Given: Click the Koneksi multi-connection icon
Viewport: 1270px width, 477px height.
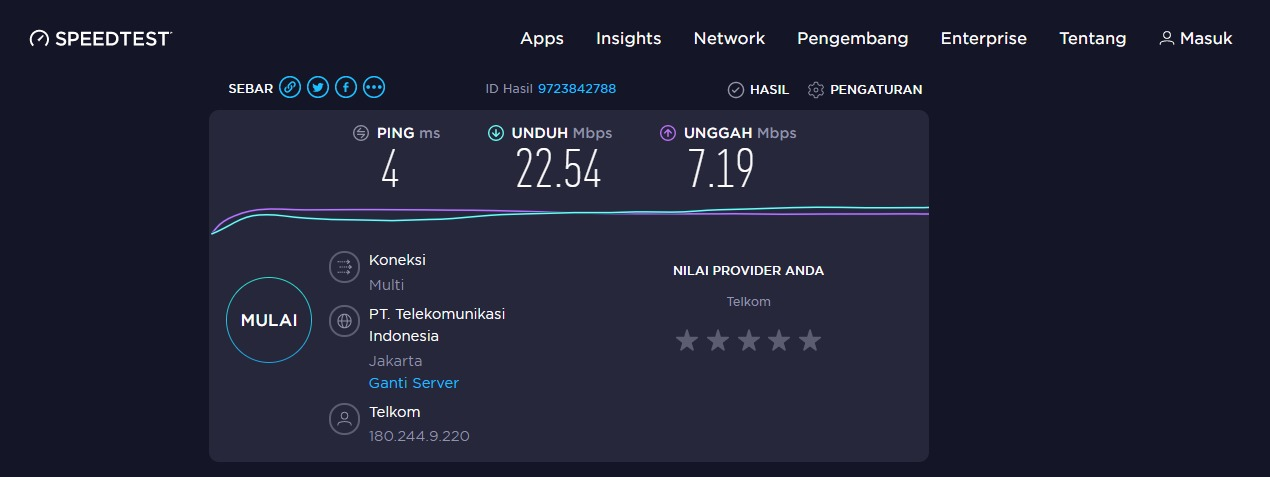Looking at the screenshot, I should click(344, 267).
